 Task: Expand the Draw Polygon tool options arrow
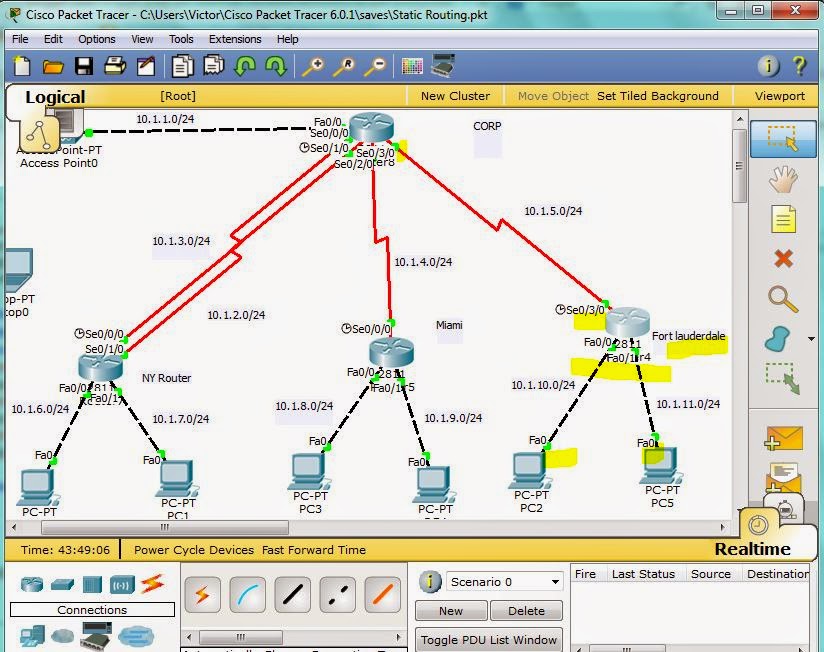pos(811,339)
